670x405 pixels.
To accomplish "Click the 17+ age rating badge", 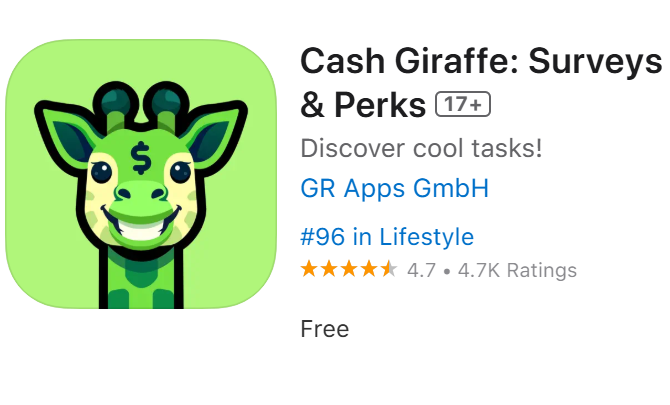I will (x=463, y=104).
